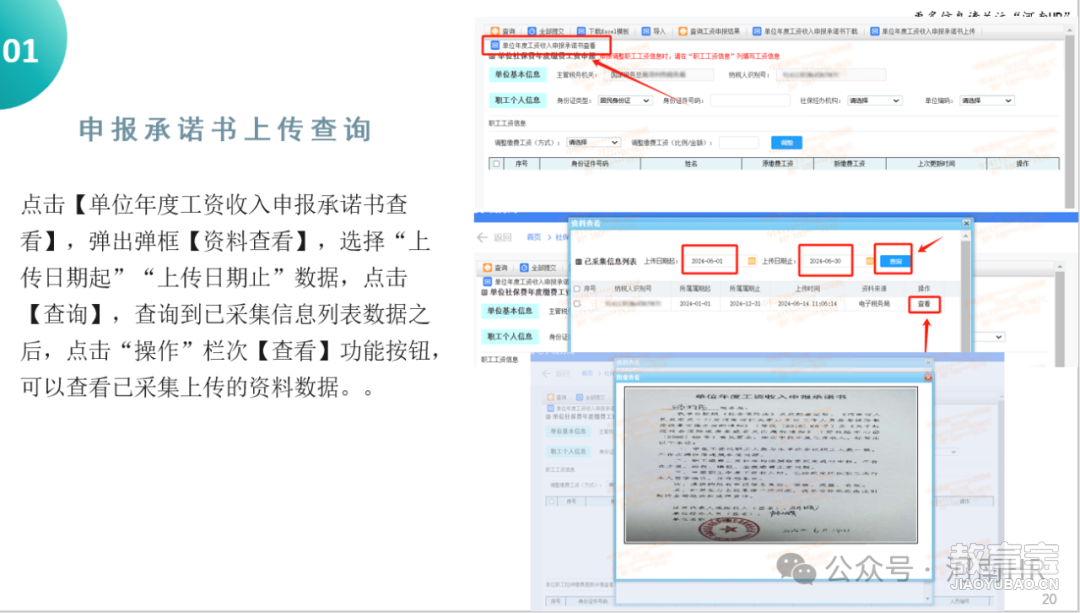Click the 操作 column header in top table

[1023, 164]
